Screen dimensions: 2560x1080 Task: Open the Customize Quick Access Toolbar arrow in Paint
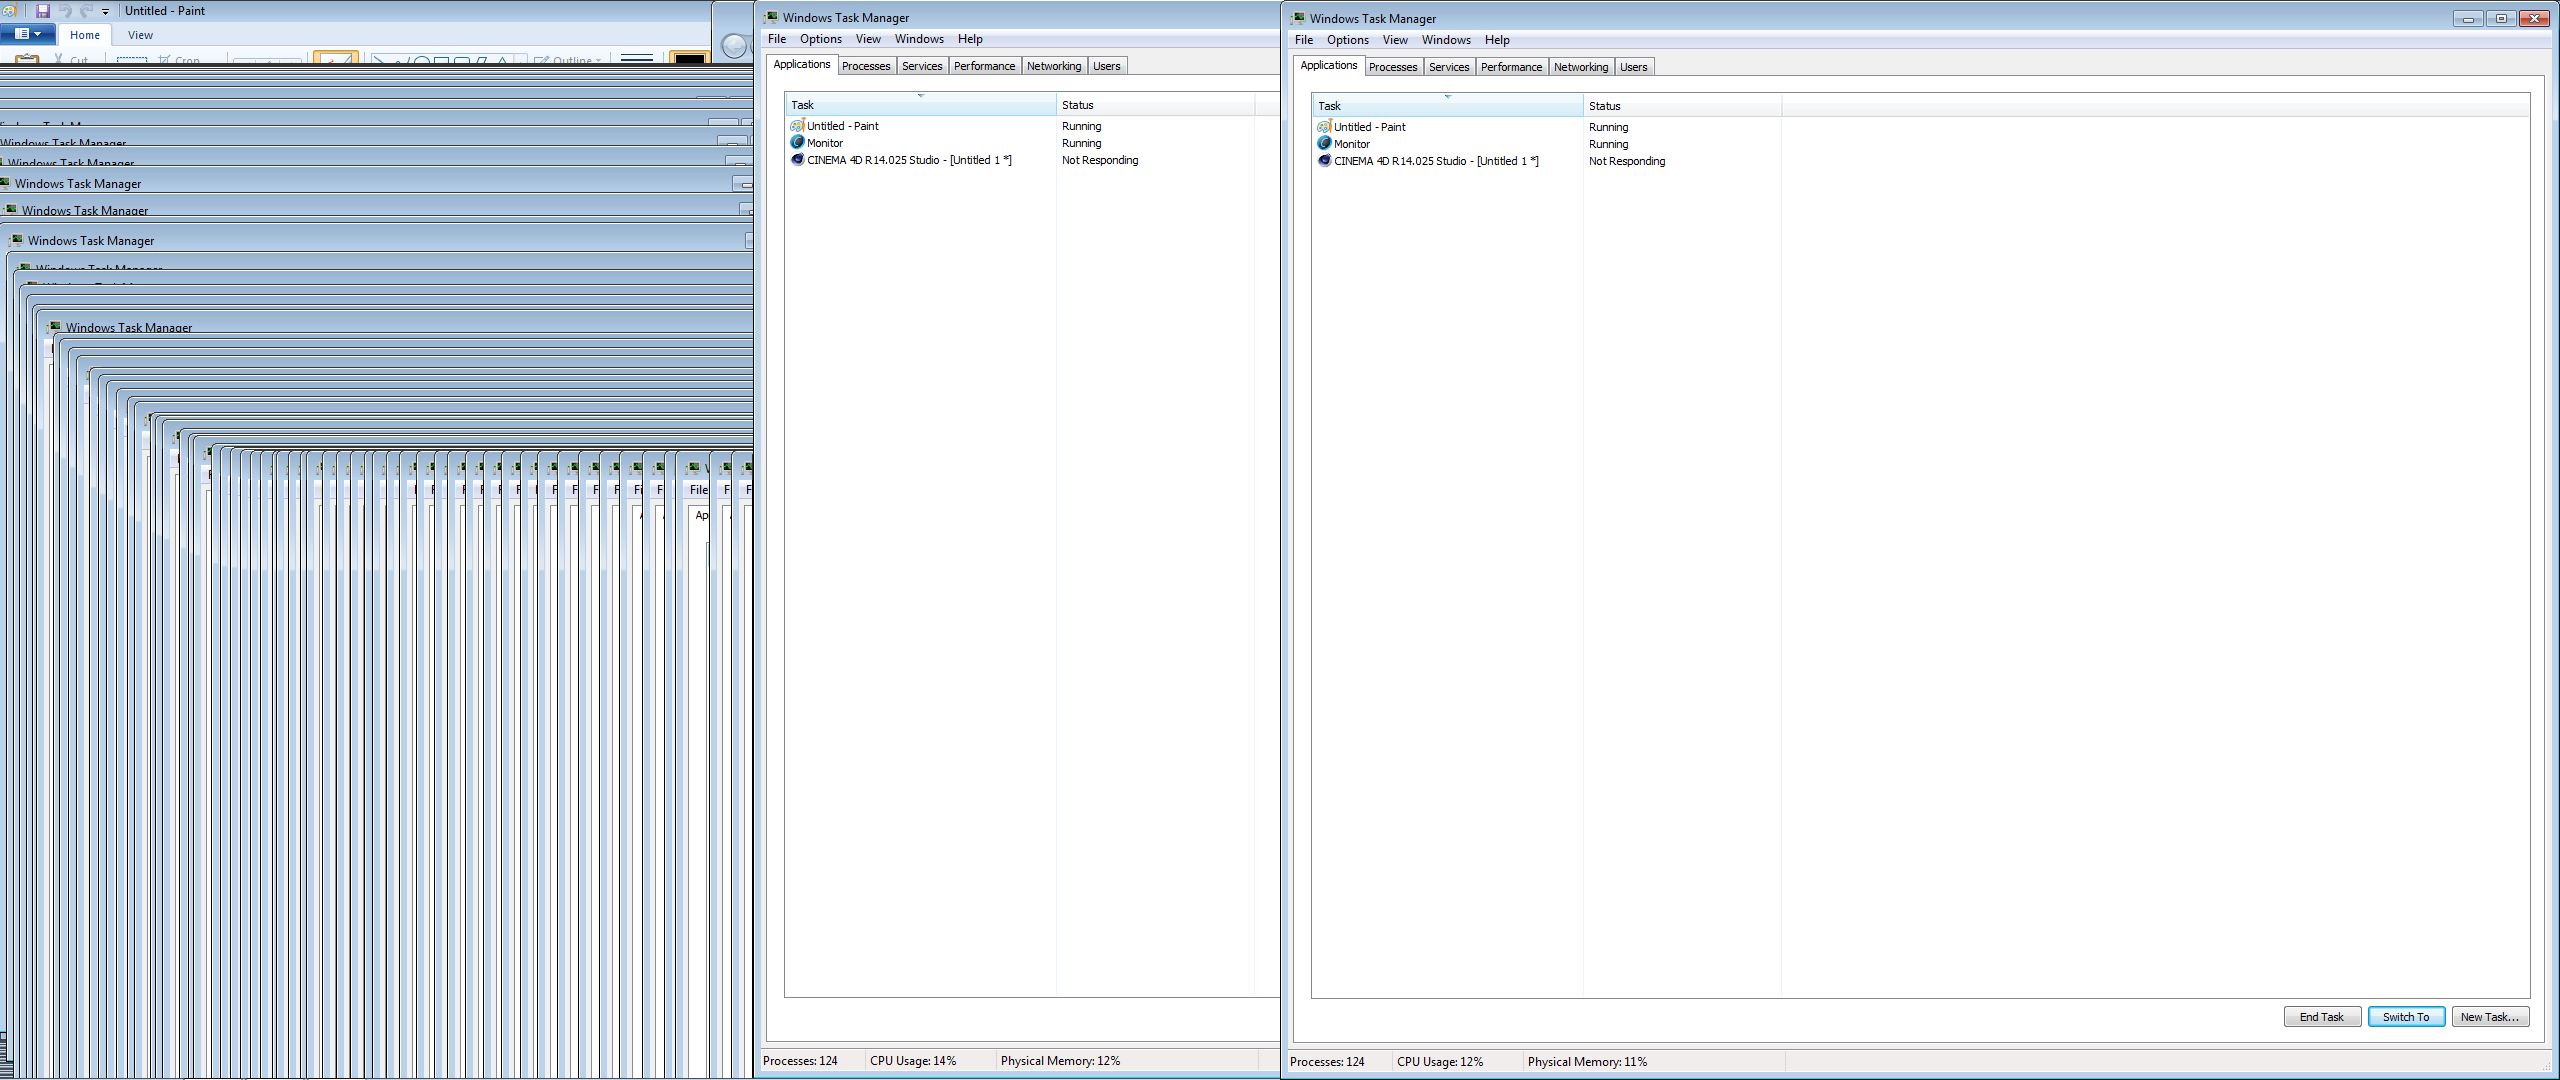point(105,12)
